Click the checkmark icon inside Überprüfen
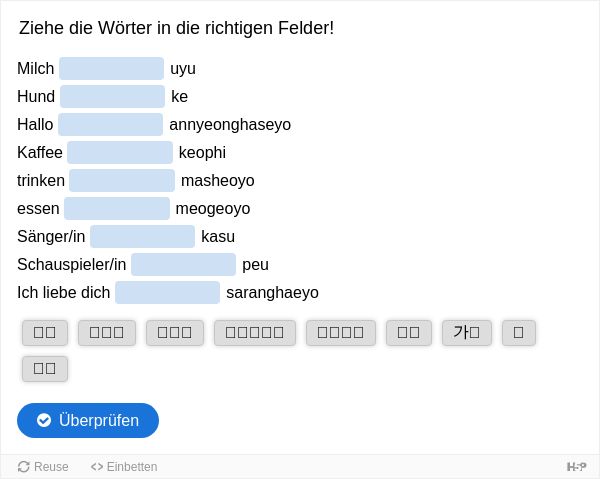 coord(44,420)
